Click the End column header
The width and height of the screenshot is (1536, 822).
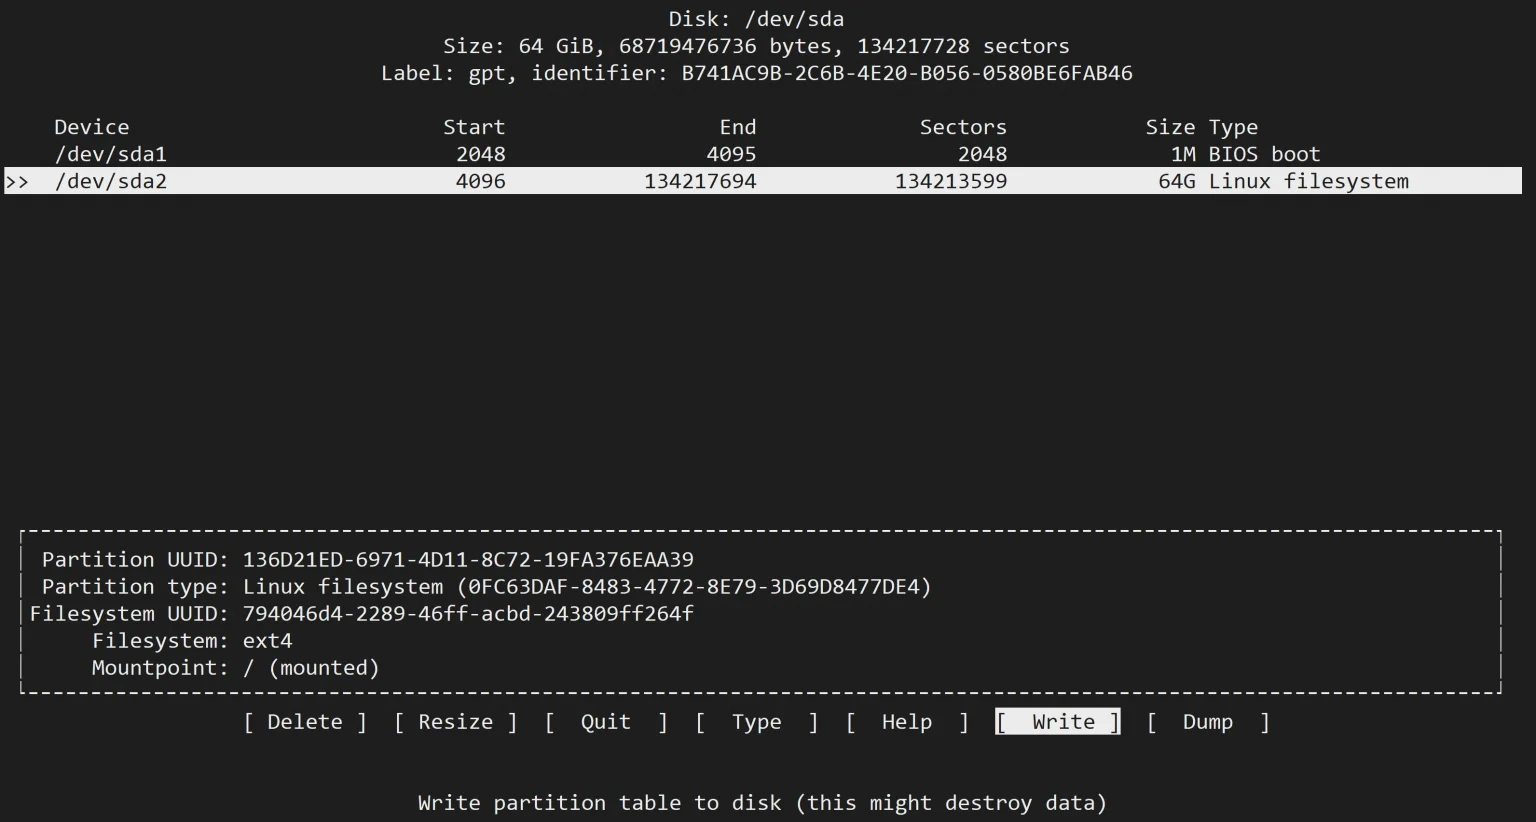(x=738, y=127)
